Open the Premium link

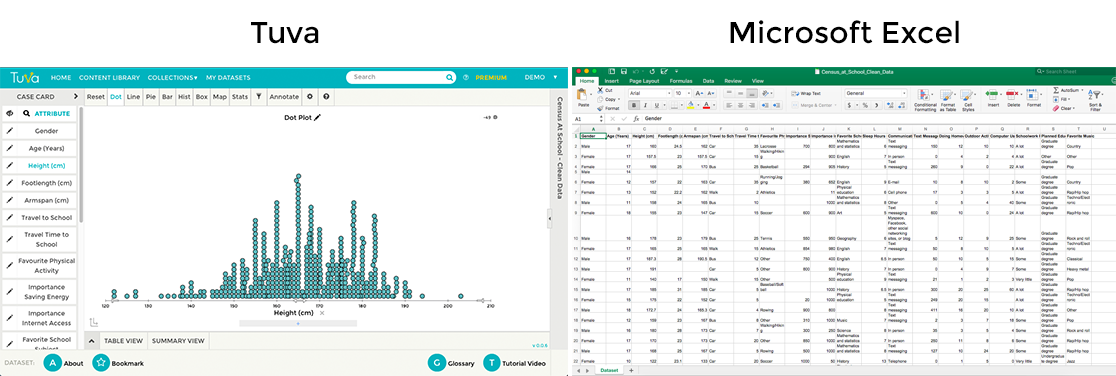(x=491, y=77)
